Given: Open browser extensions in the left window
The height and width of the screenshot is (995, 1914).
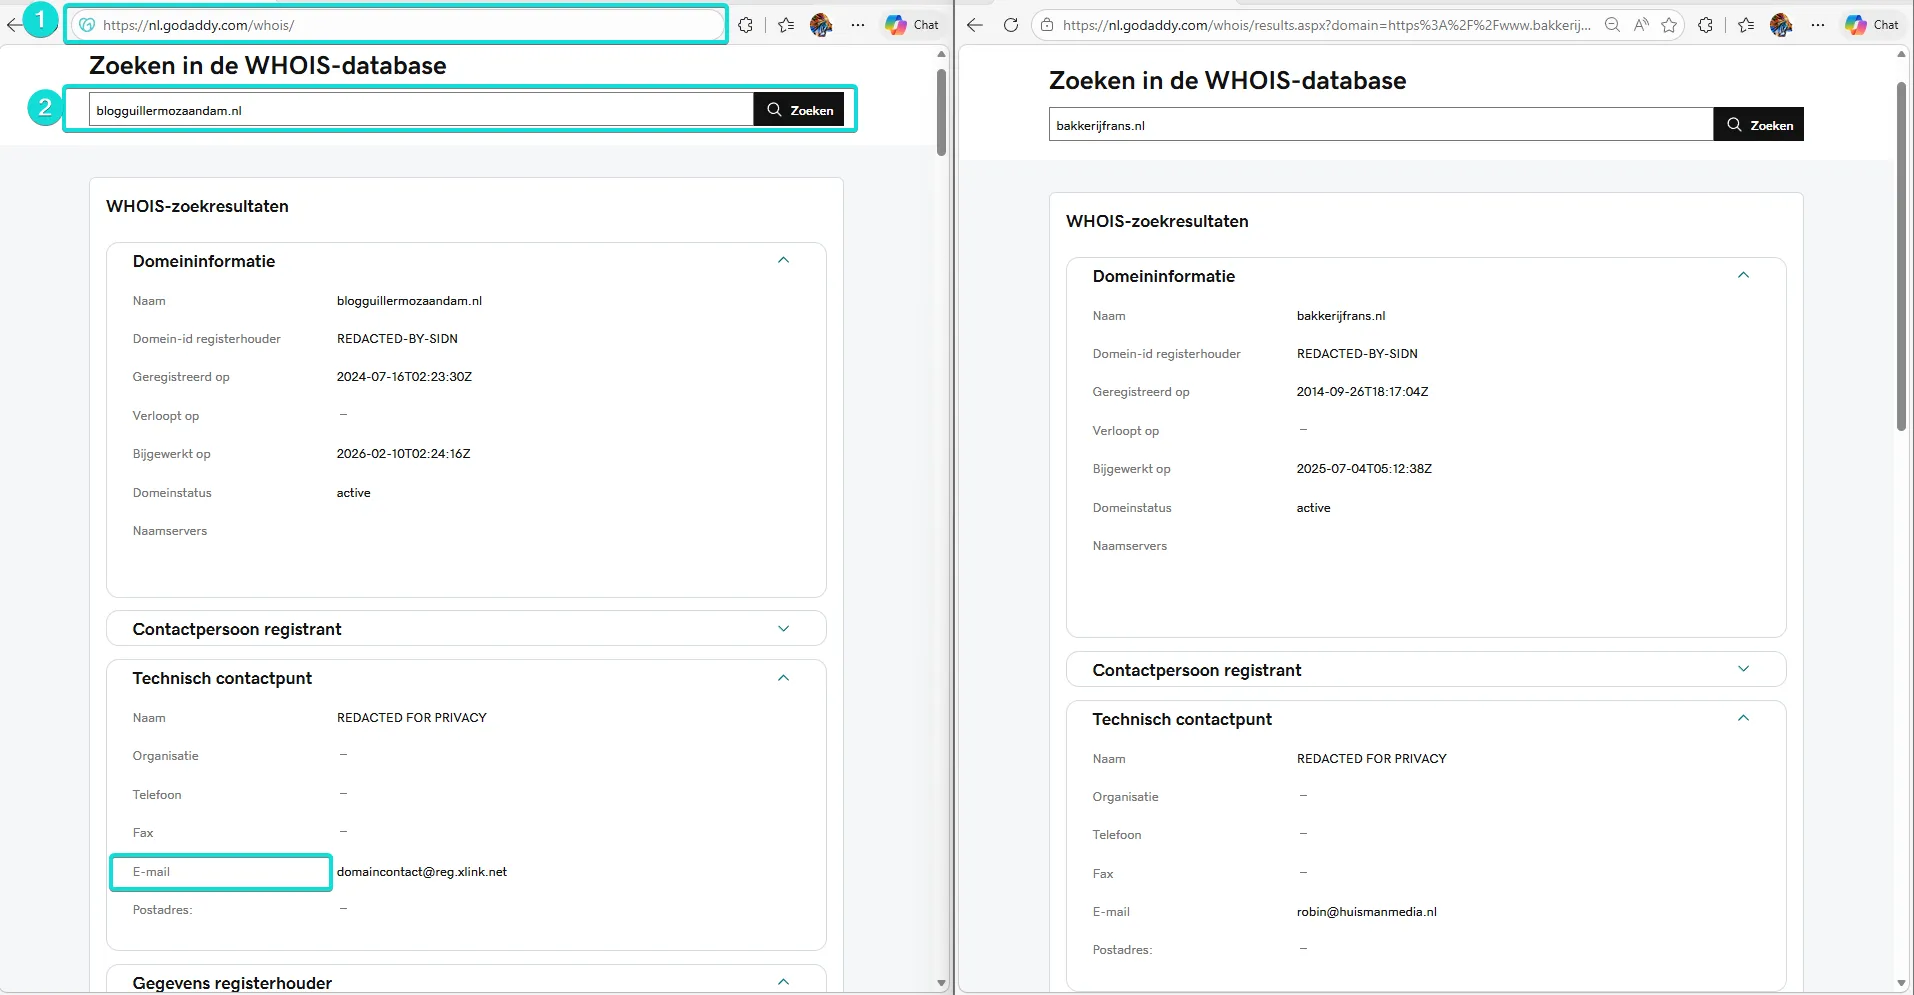Looking at the screenshot, I should click(745, 25).
